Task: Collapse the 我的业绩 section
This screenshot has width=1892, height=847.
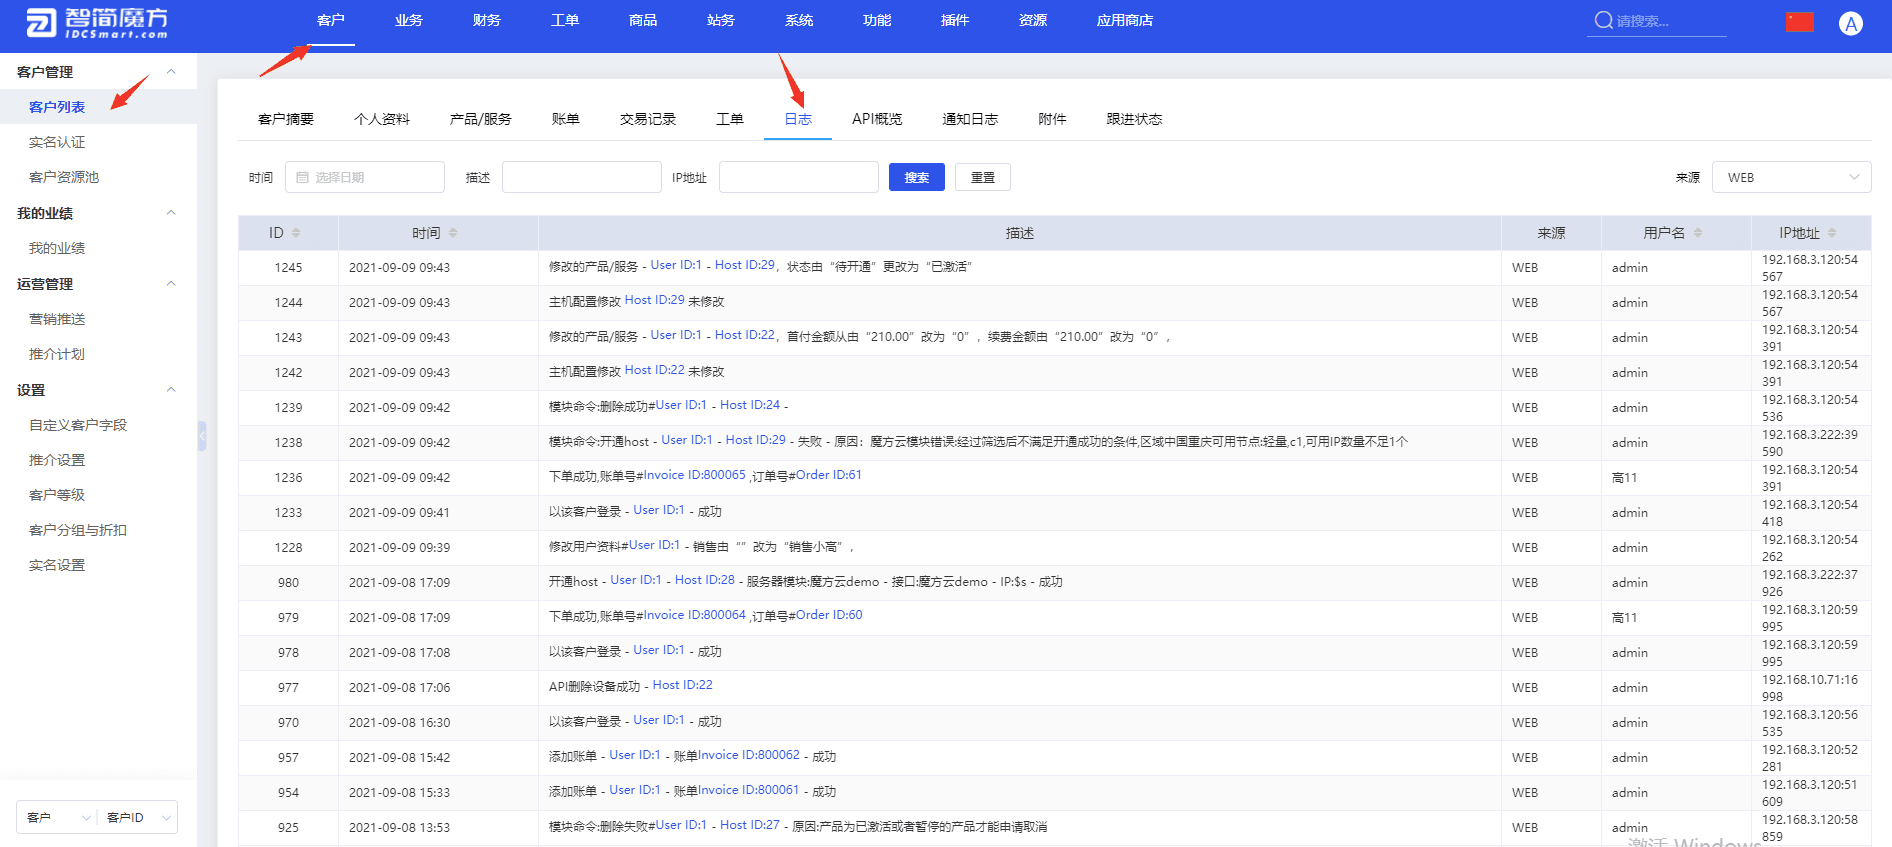Action: click(x=171, y=213)
